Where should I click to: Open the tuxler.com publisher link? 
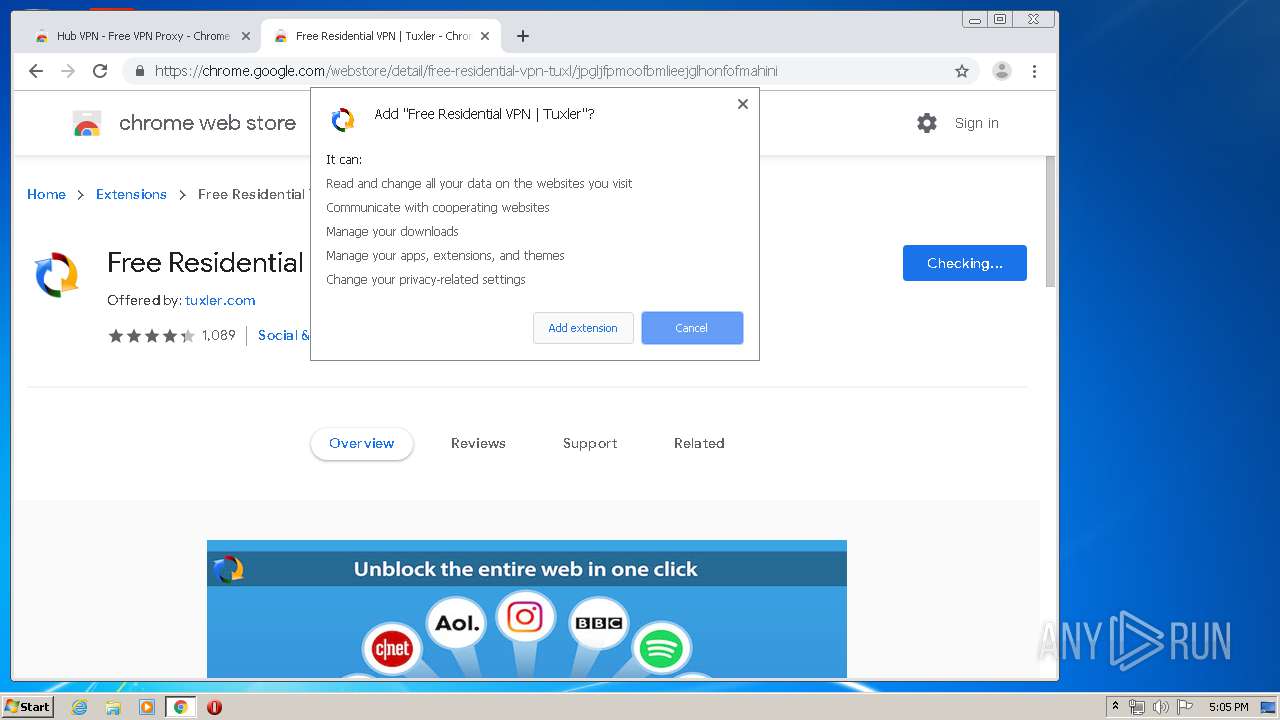click(x=220, y=300)
